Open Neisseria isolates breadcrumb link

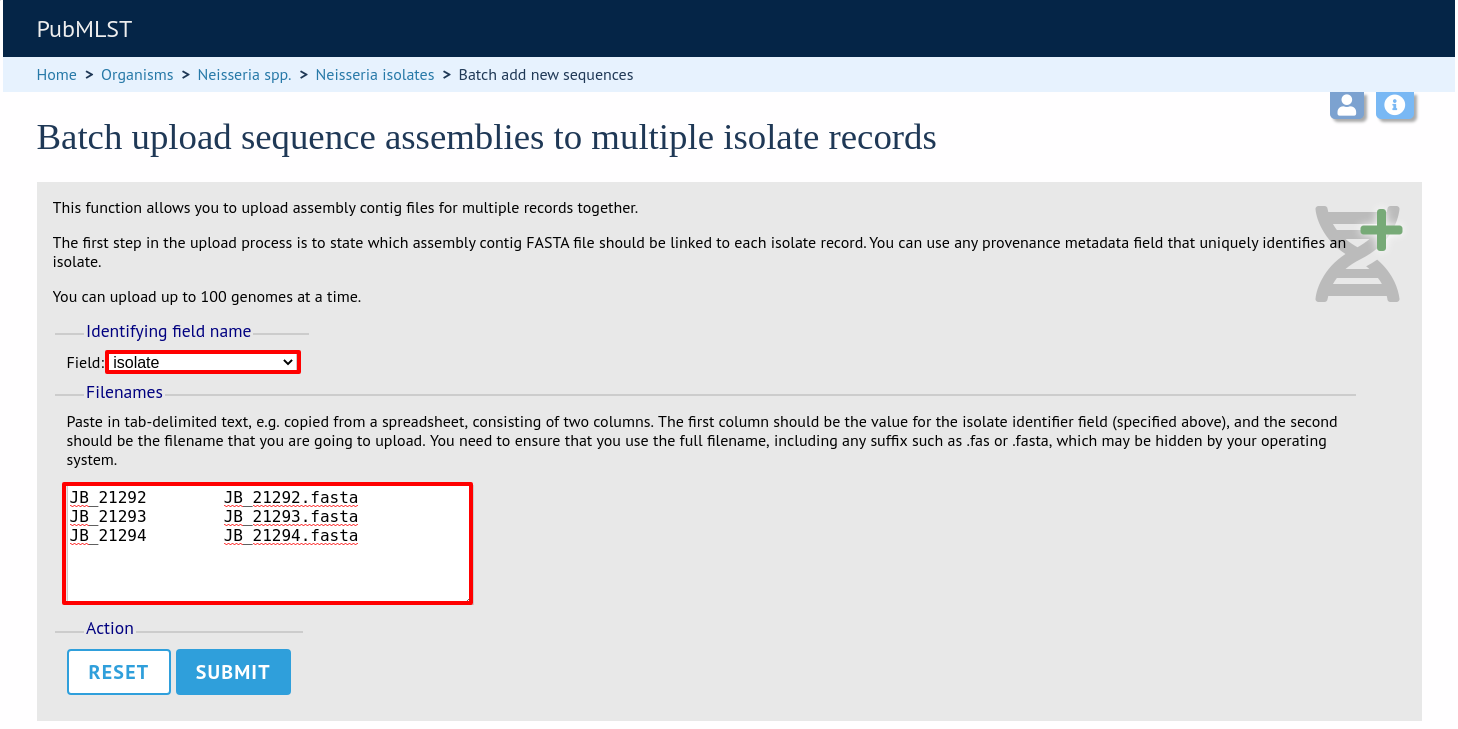[375, 75]
